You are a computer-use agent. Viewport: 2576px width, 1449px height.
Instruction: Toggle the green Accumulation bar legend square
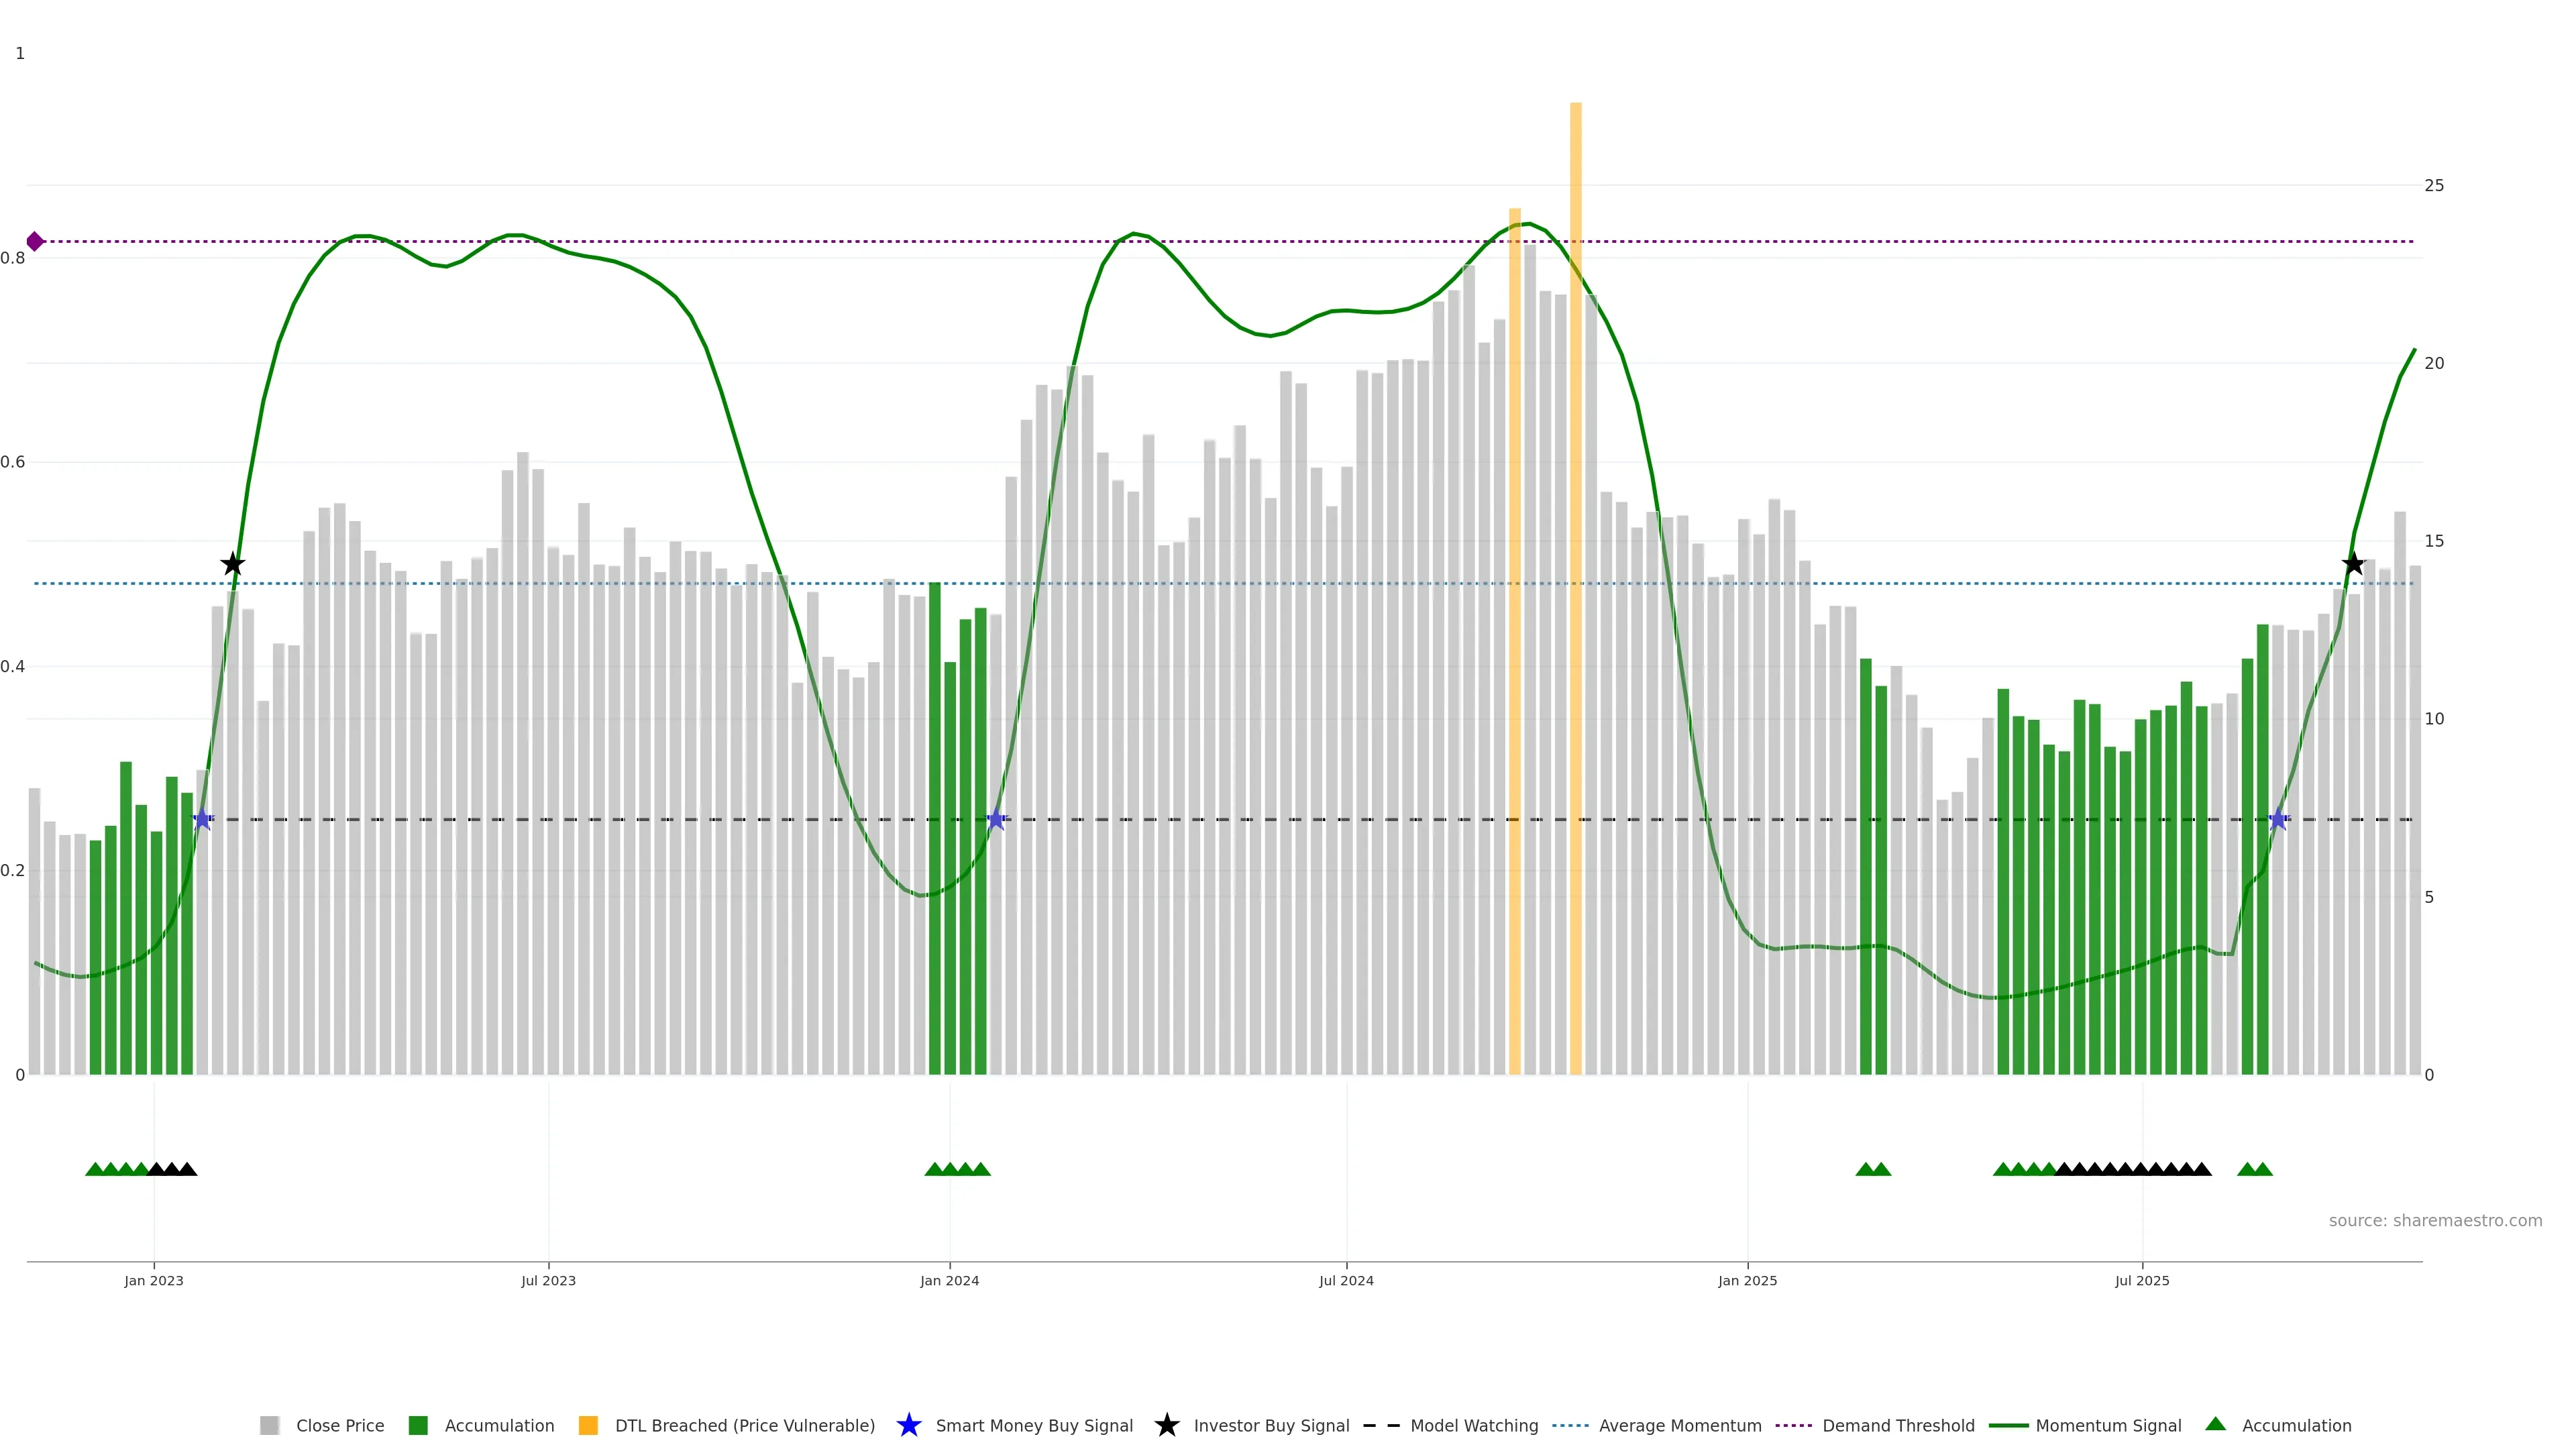click(x=418, y=1425)
